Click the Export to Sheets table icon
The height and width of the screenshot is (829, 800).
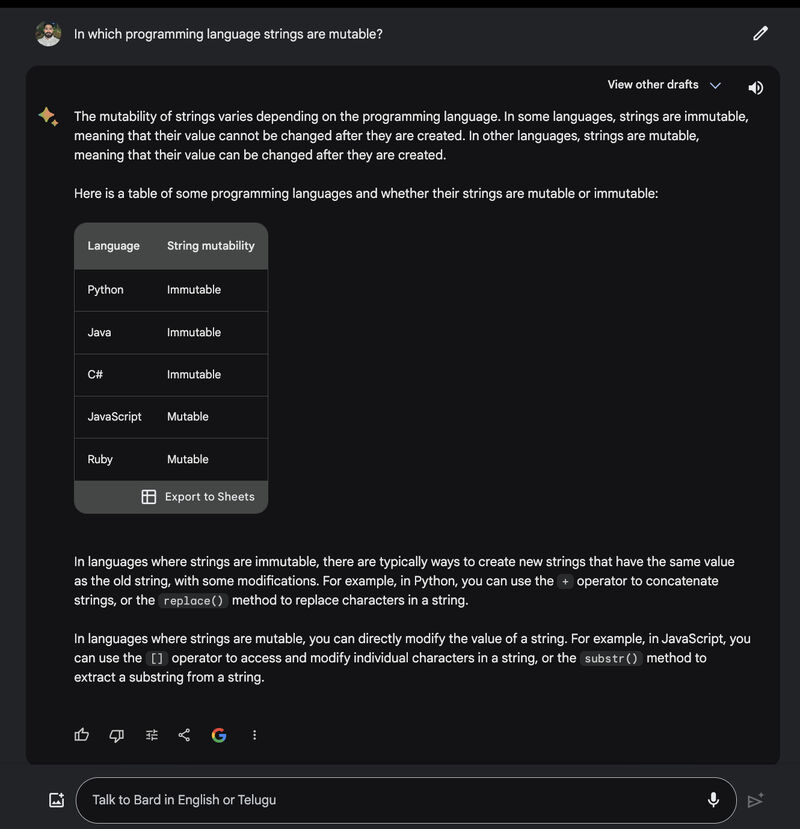click(149, 496)
